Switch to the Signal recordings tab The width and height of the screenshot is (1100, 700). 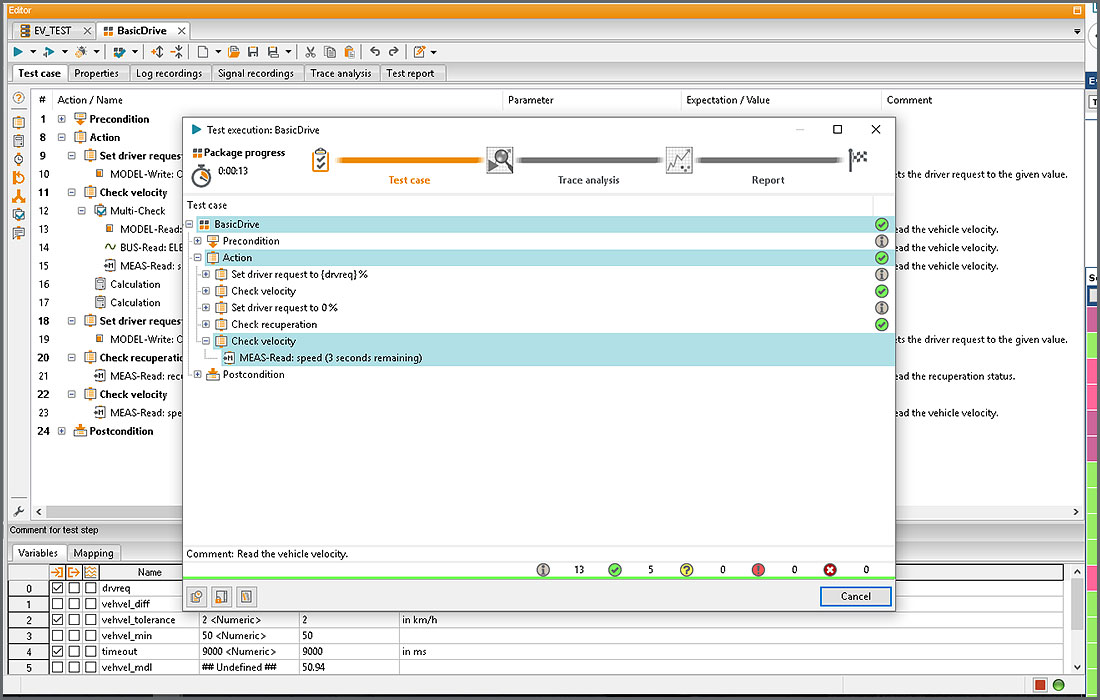click(x=256, y=73)
